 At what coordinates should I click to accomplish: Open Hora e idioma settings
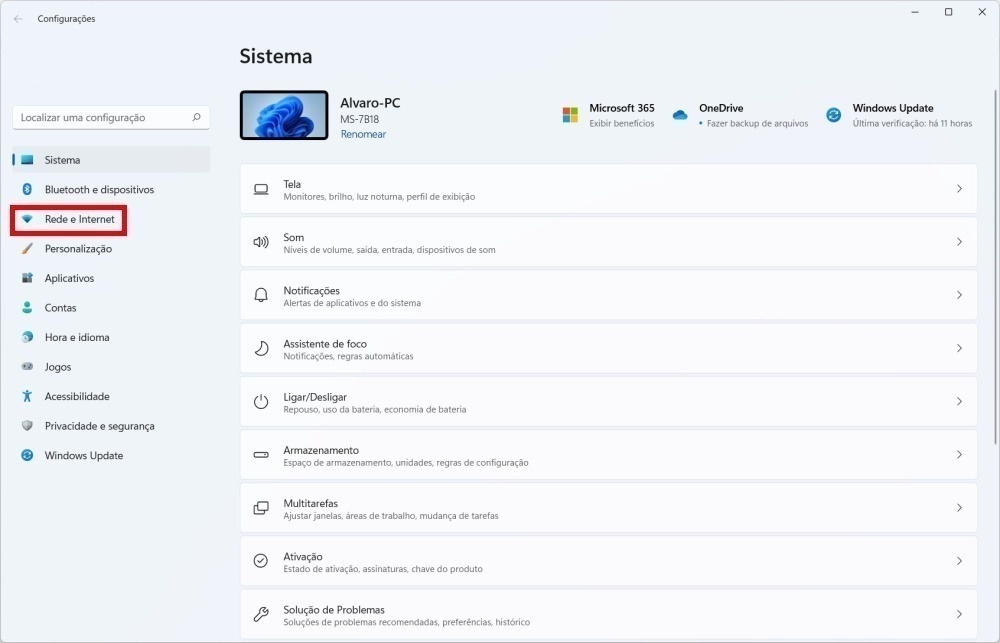tap(111, 337)
